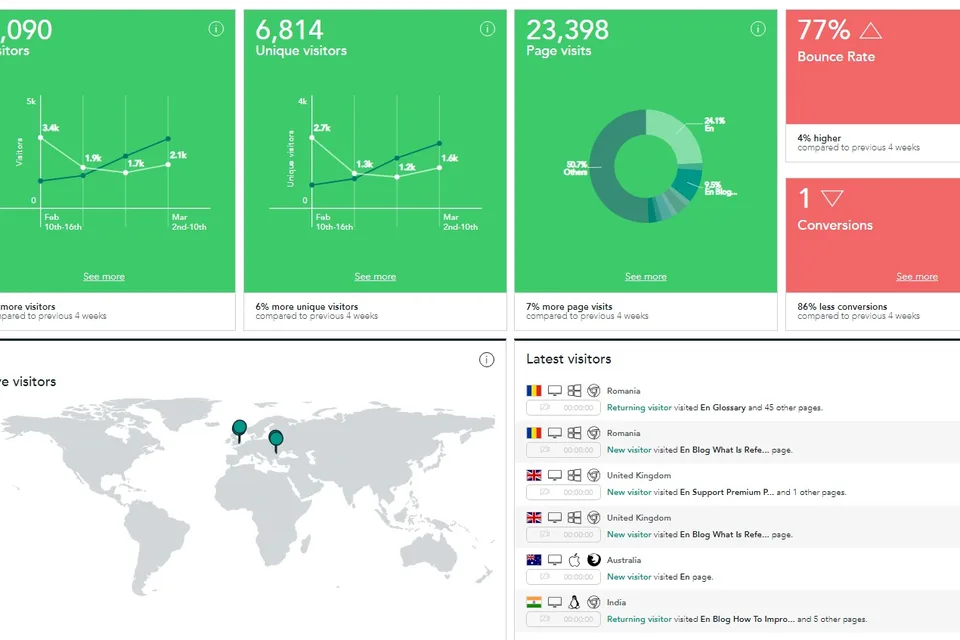960x640 pixels.
Task: Click the India flag icon
Action: [534, 602]
